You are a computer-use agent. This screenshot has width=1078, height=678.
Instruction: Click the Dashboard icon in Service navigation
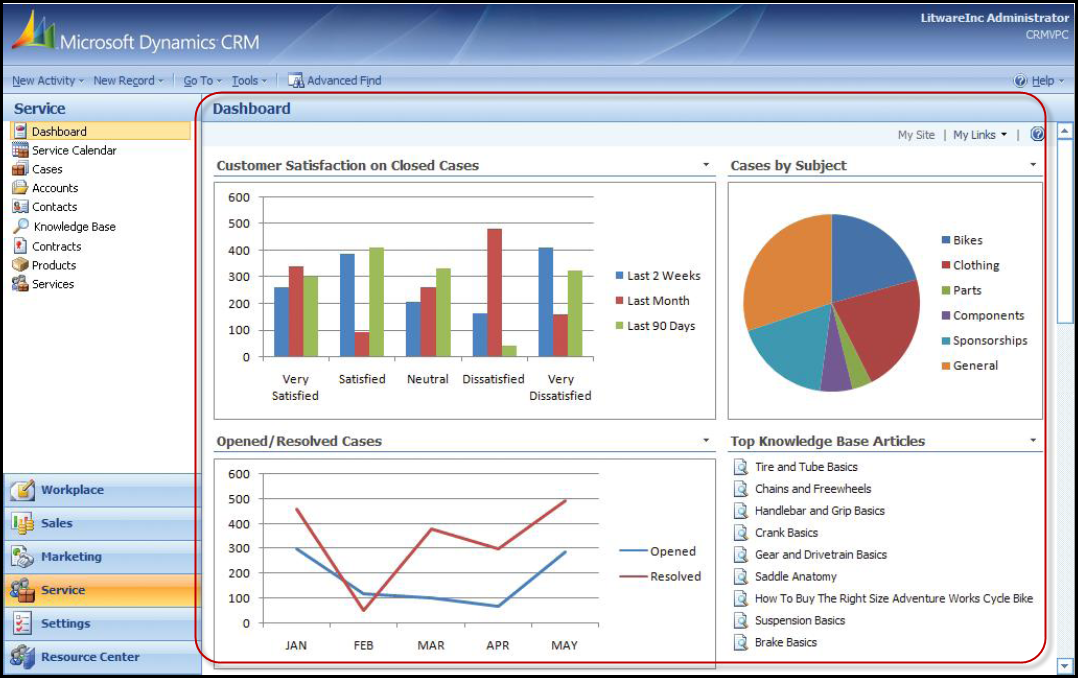21,131
